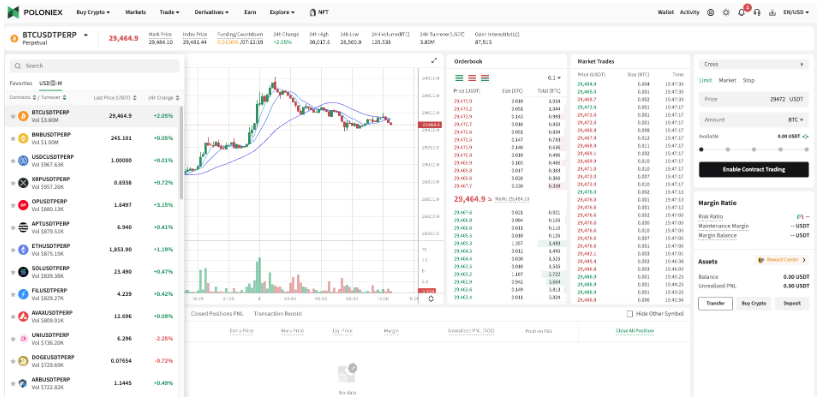
Task: Click the DOGEUSDTPERP coin icon
Action: [x=23, y=361]
